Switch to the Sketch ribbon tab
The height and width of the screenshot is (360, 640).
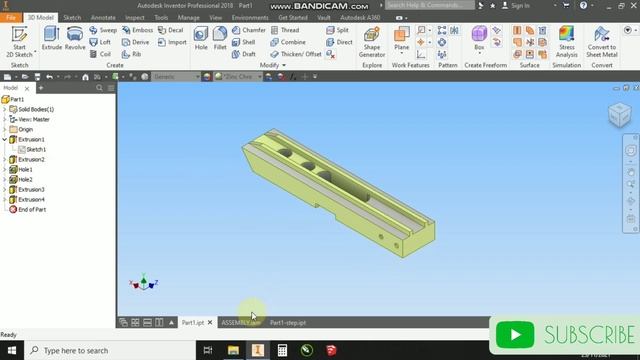72,18
